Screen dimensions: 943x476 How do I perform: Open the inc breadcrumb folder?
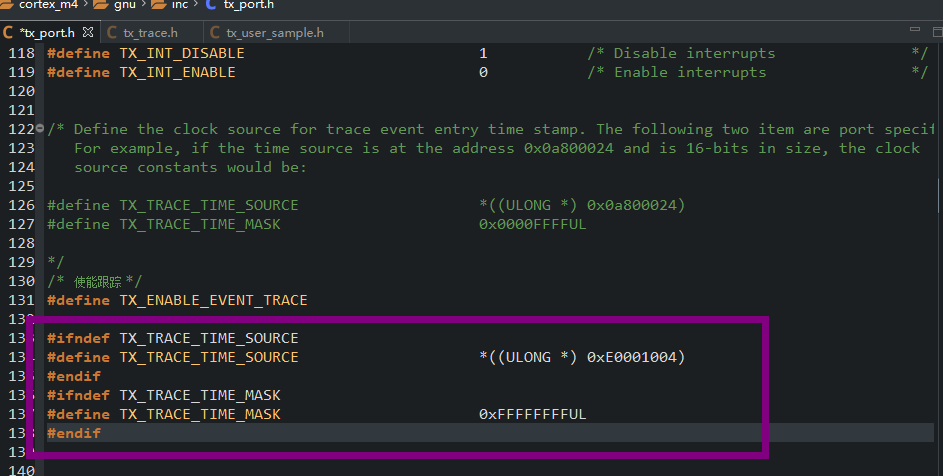[x=180, y=5]
